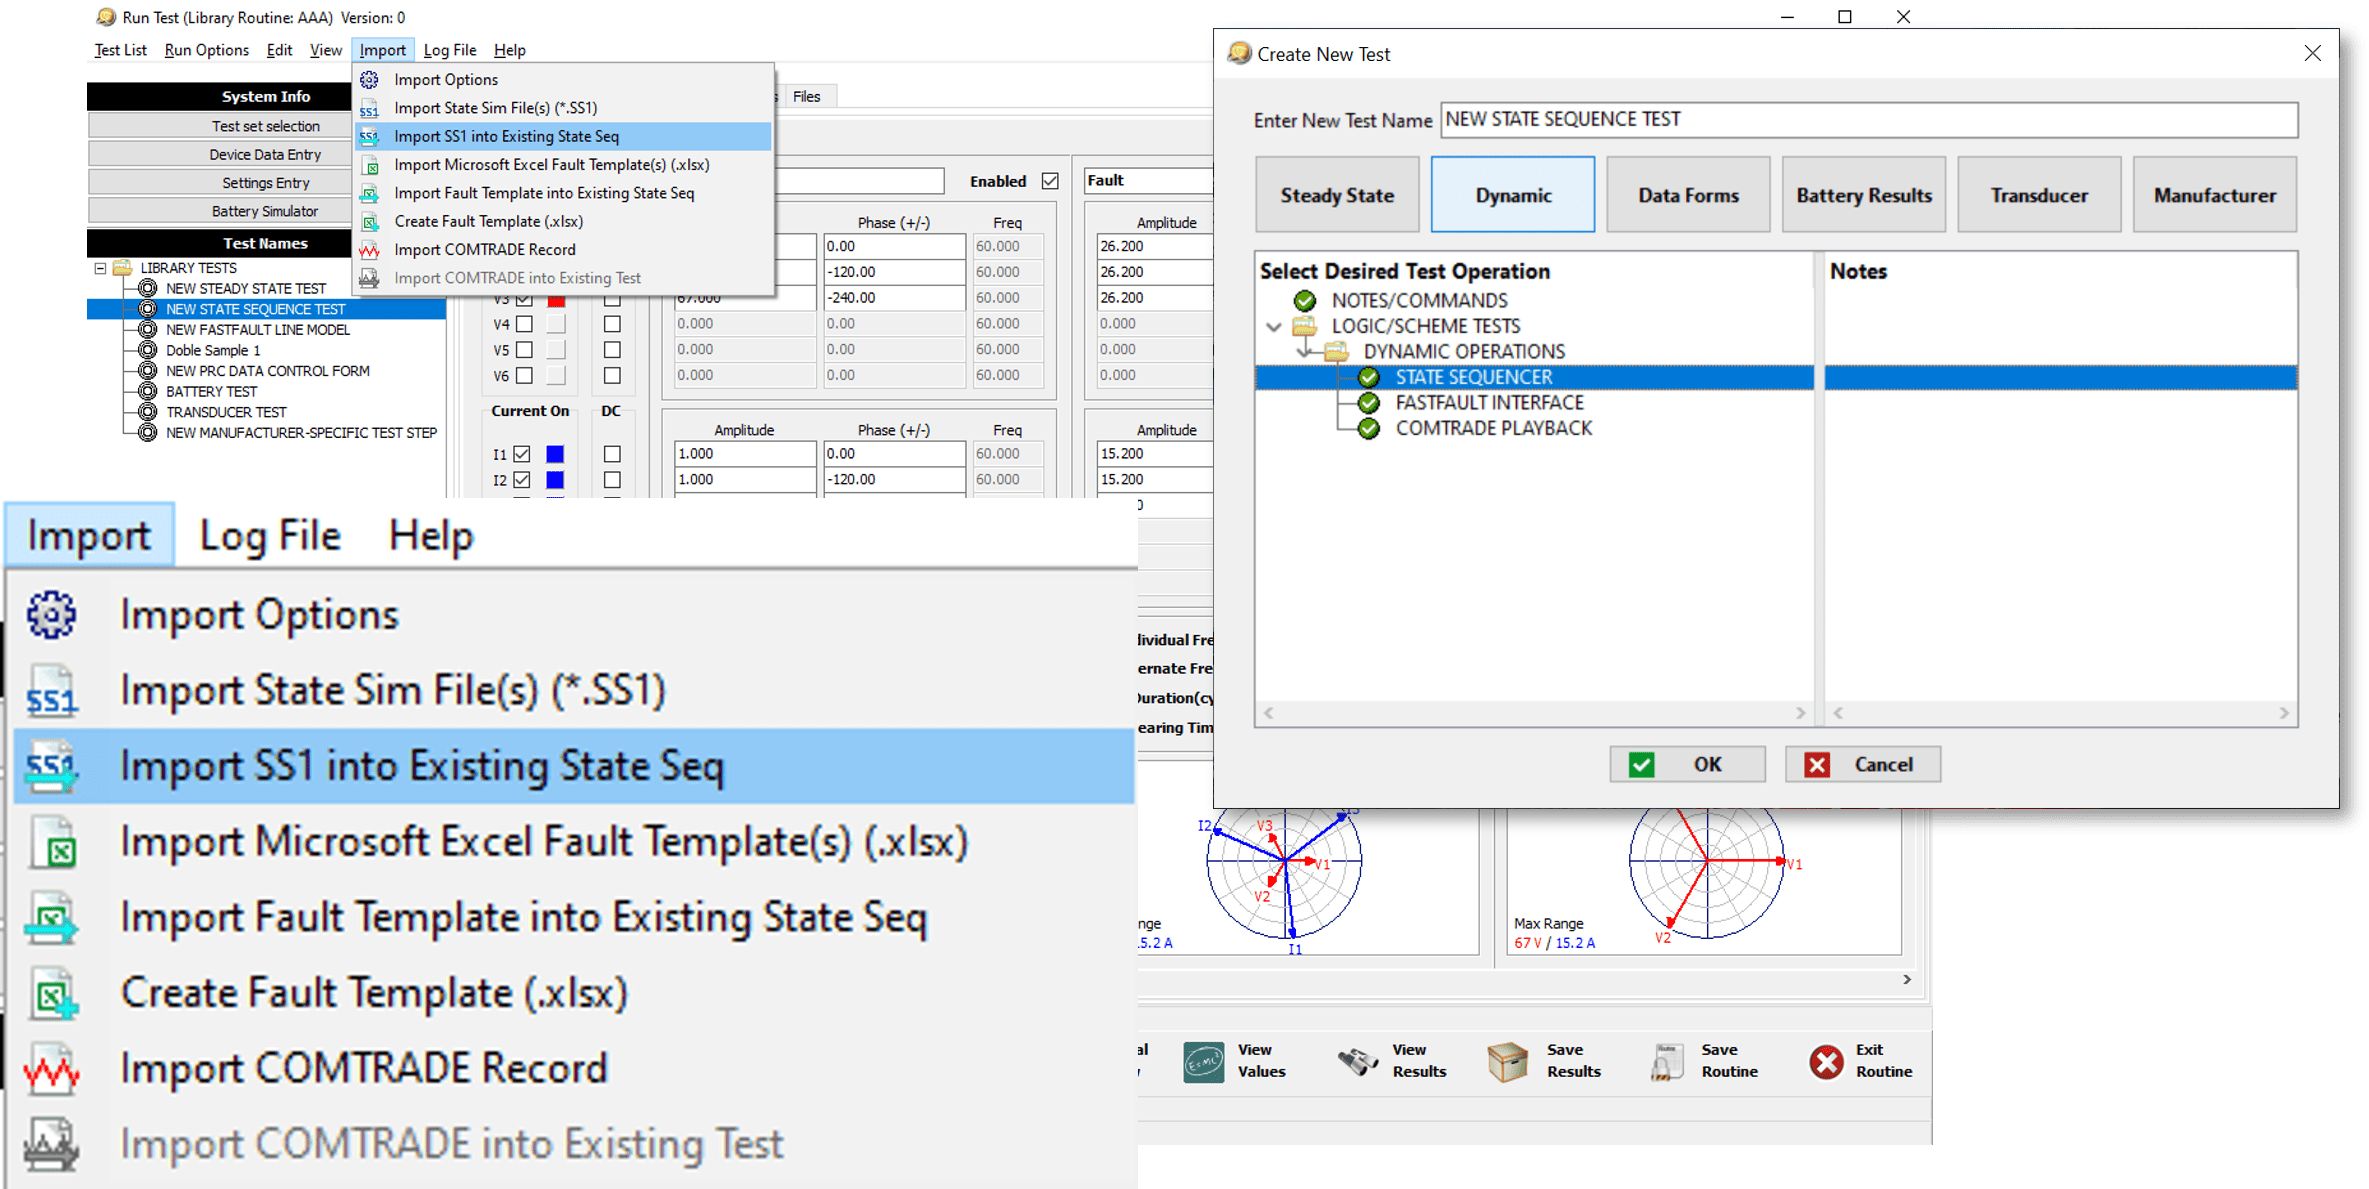This screenshot has width=2369, height=1189.
Task: Click the right scroll arrow under the Notes pane
Action: pos(2284,713)
